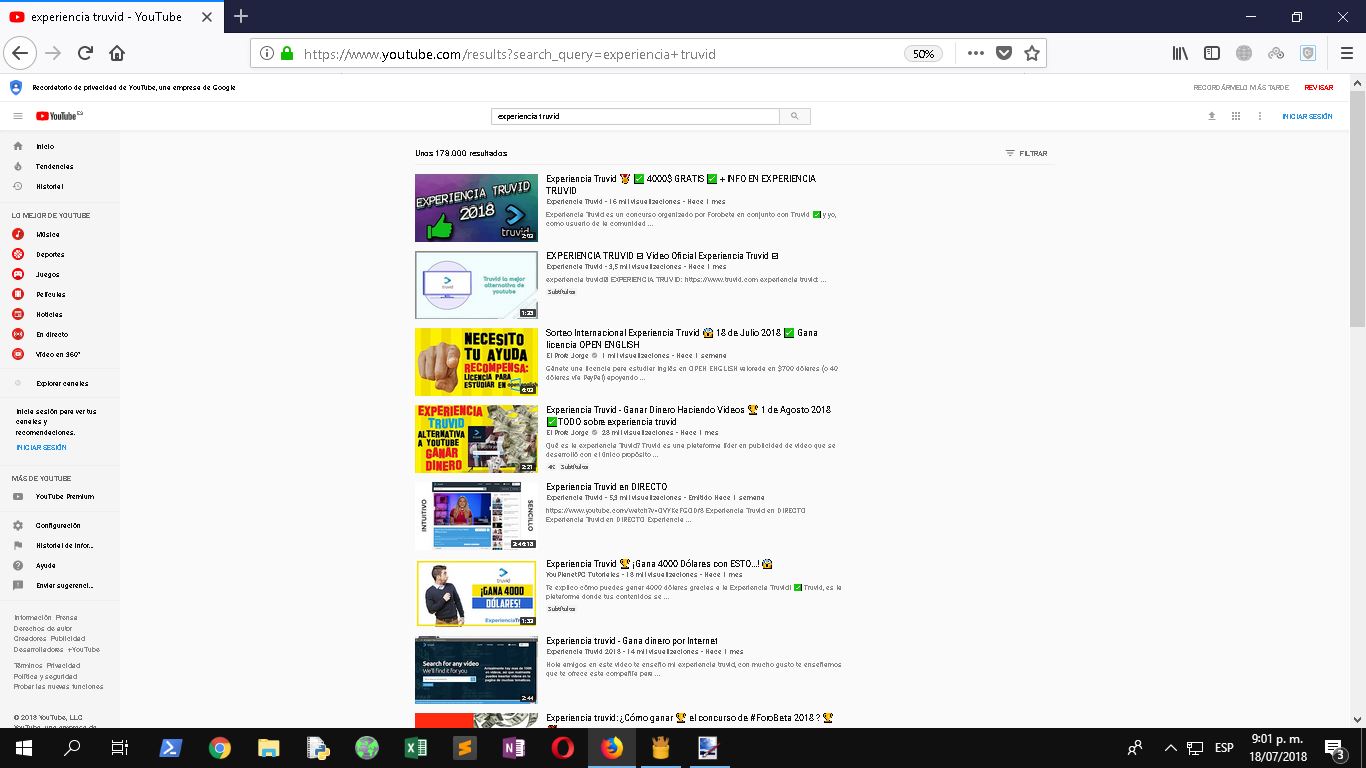Launch Opera from the taskbar

[563, 748]
